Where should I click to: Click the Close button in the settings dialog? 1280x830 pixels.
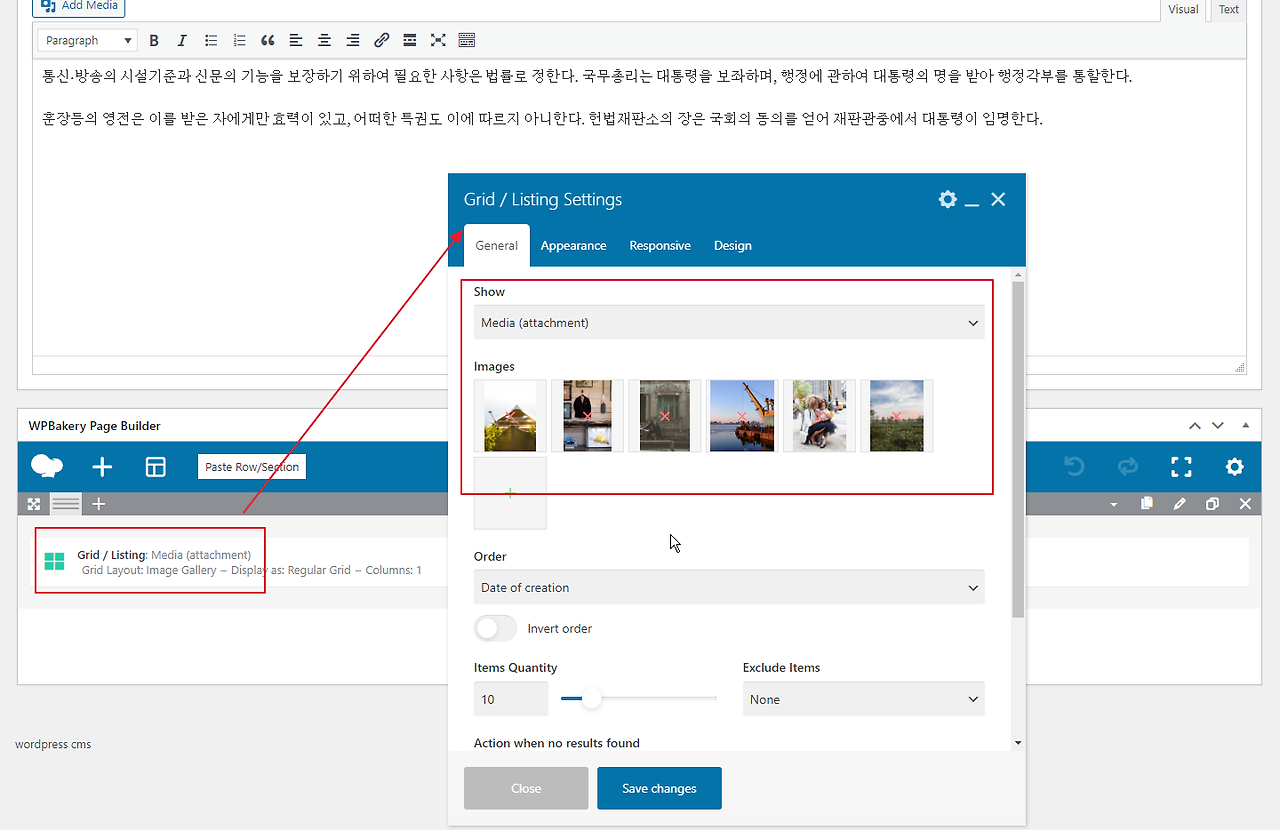coord(526,788)
